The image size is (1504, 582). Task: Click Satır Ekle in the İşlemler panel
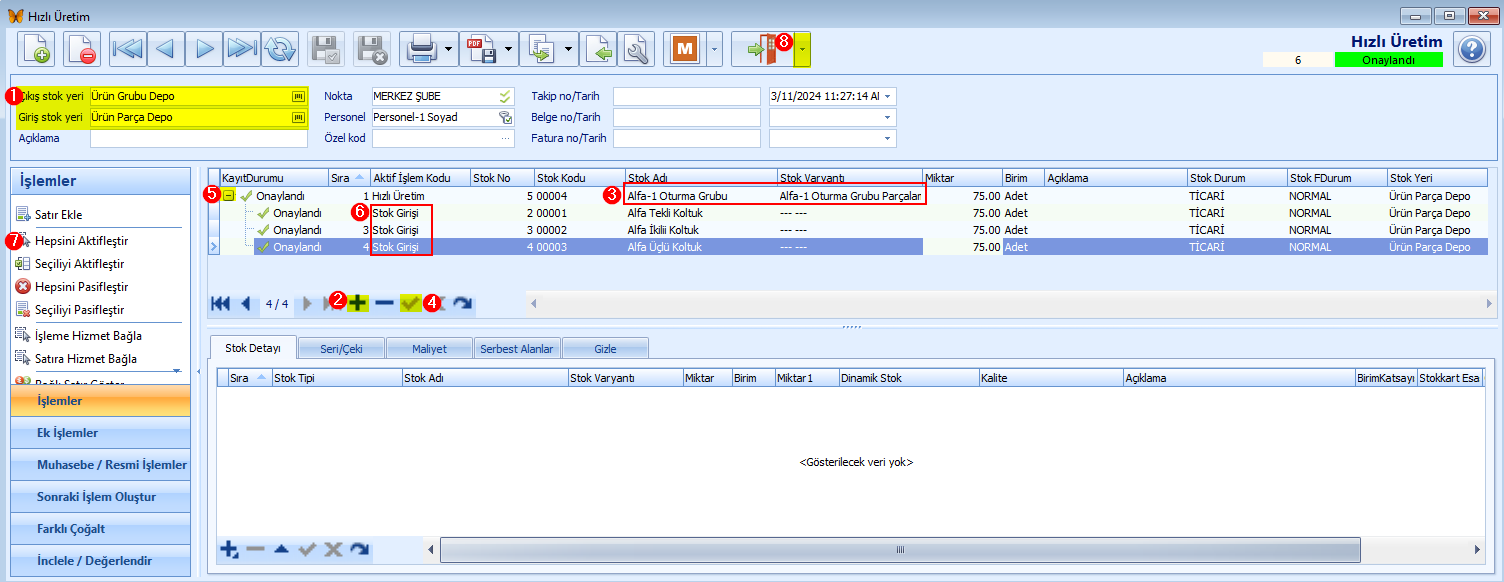click(x=58, y=215)
